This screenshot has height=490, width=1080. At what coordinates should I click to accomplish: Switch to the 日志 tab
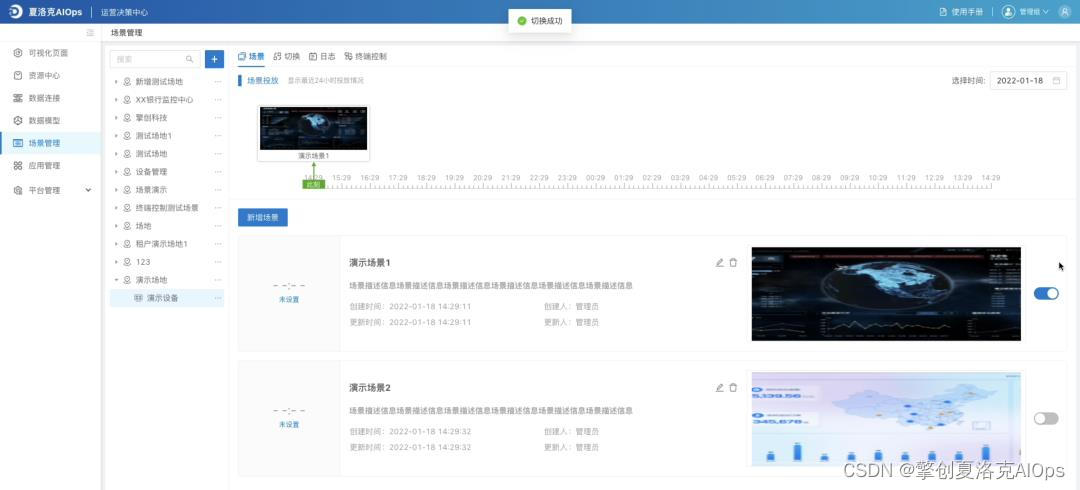click(322, 57)
